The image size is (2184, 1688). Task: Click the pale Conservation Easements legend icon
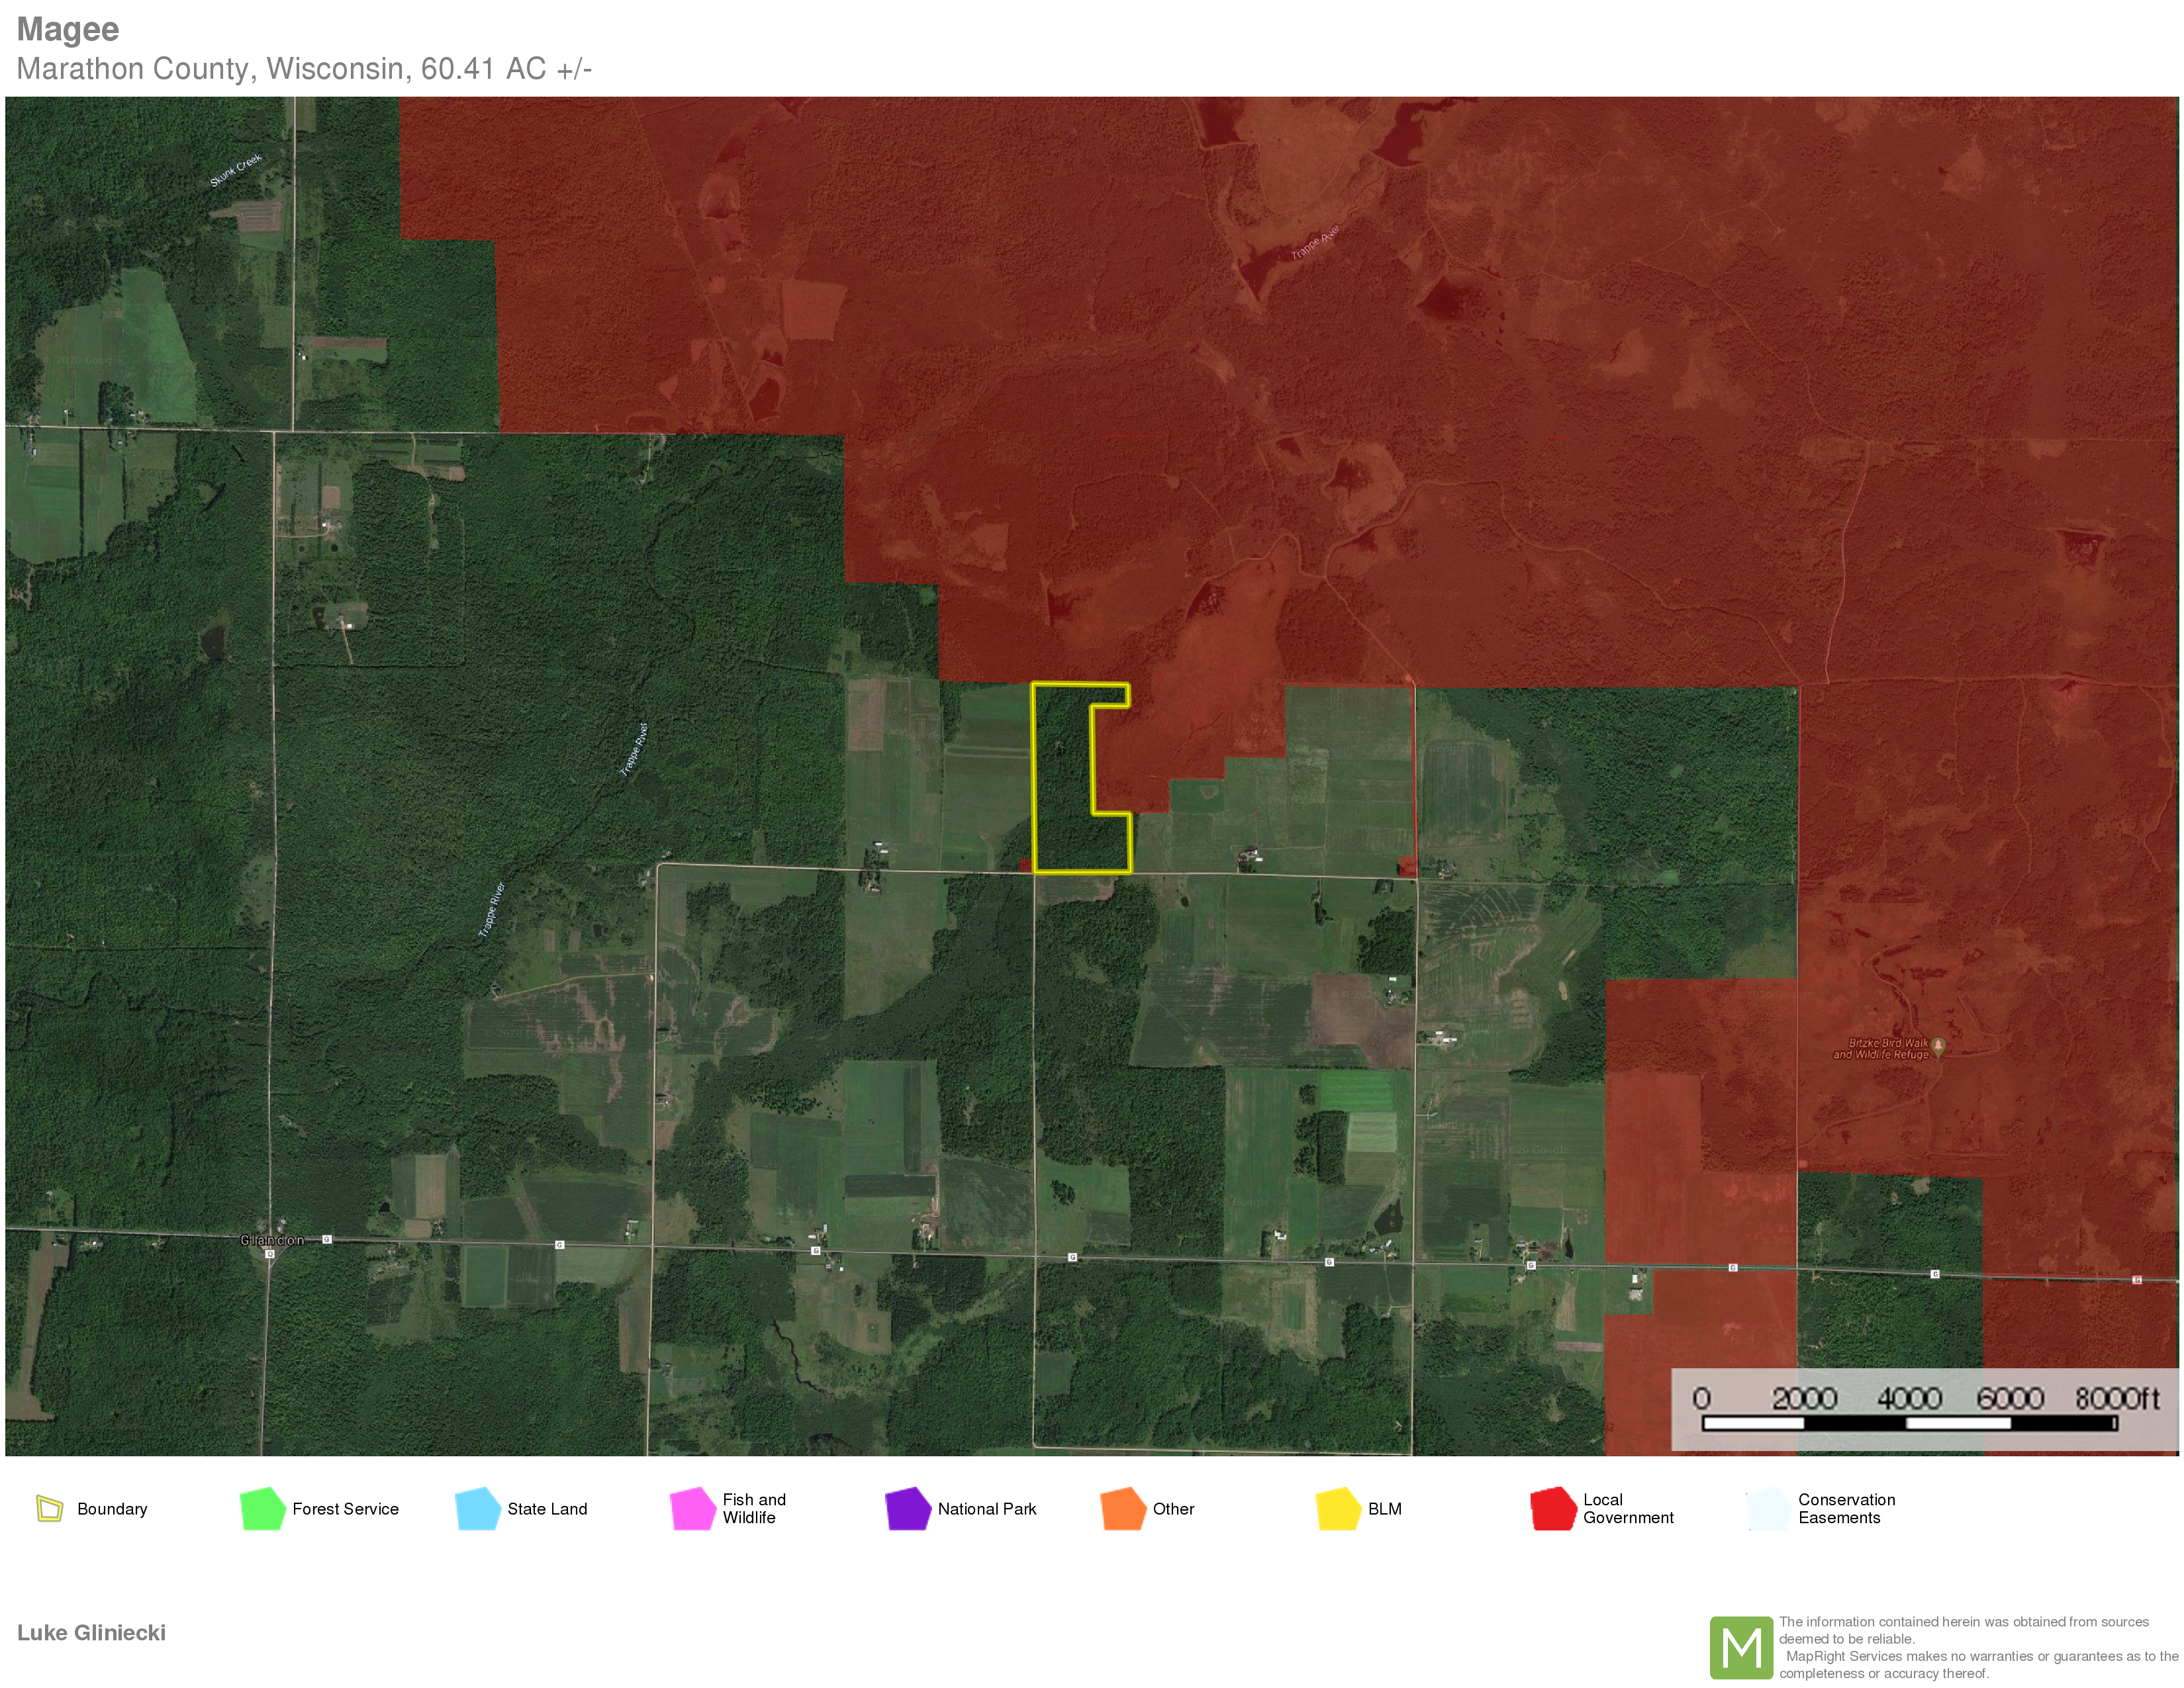pyautogui.click(x=1767, y=1508)
